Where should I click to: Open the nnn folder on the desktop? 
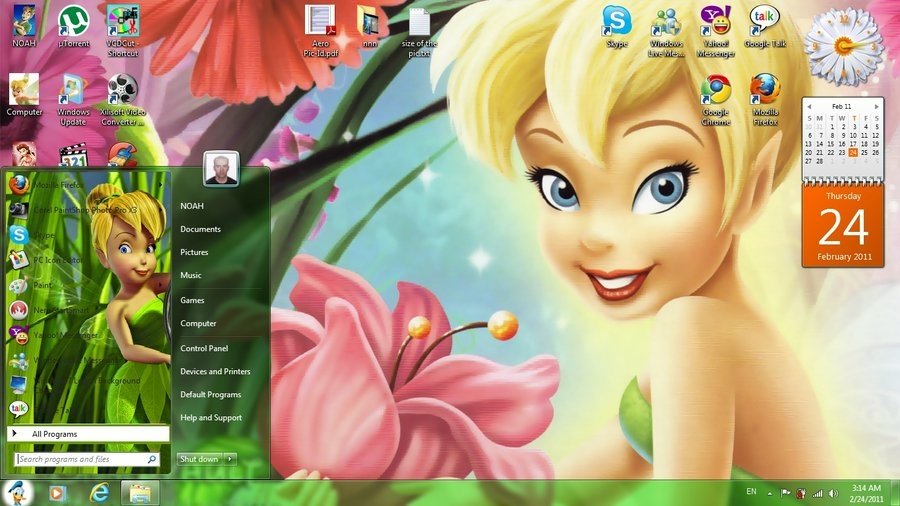(370, 26)
